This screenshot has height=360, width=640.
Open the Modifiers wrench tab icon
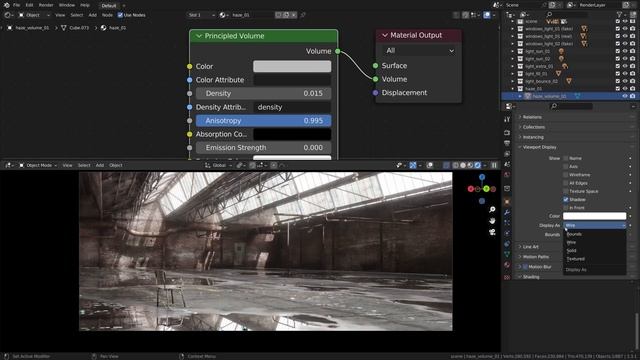(507, 213)
